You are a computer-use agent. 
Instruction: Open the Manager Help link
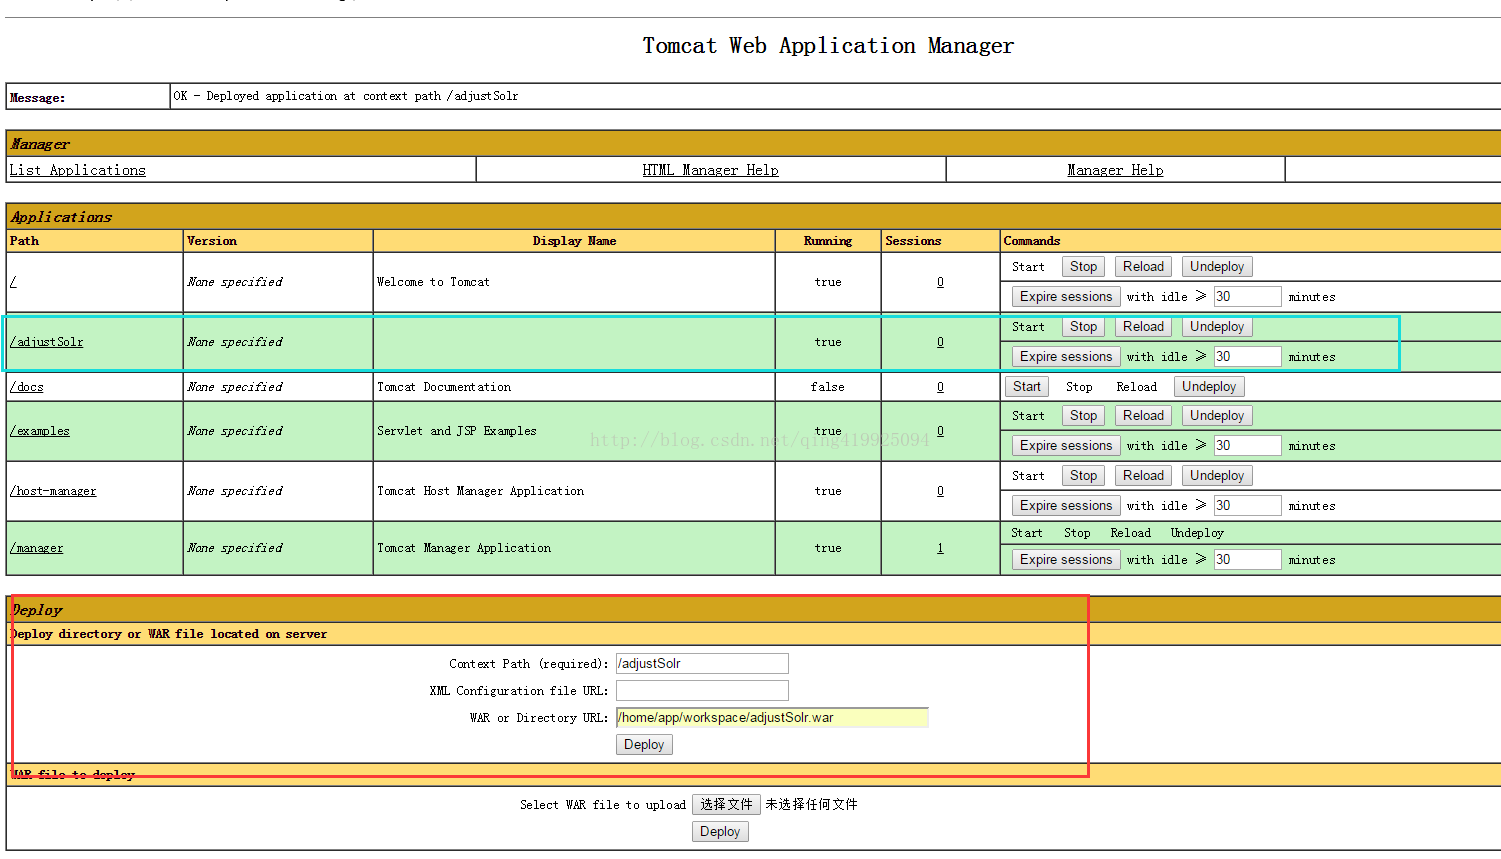1115,170
